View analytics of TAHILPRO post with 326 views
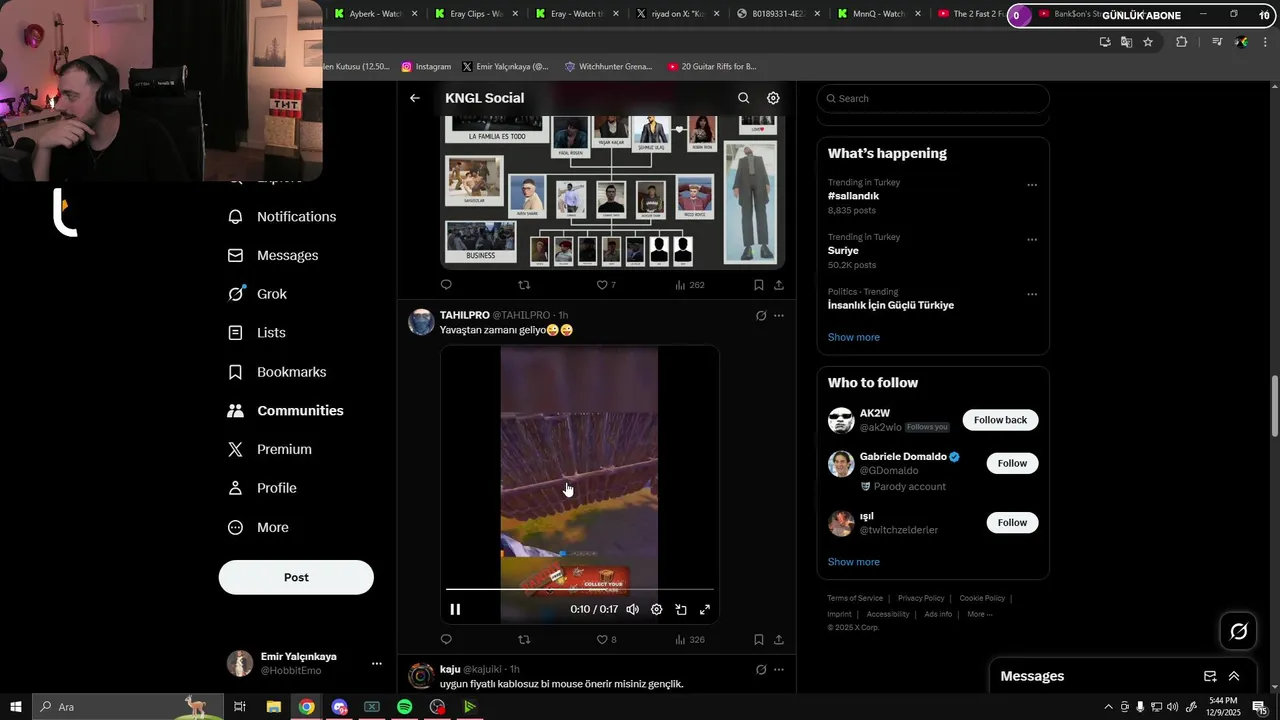 [x=690, y=639]
